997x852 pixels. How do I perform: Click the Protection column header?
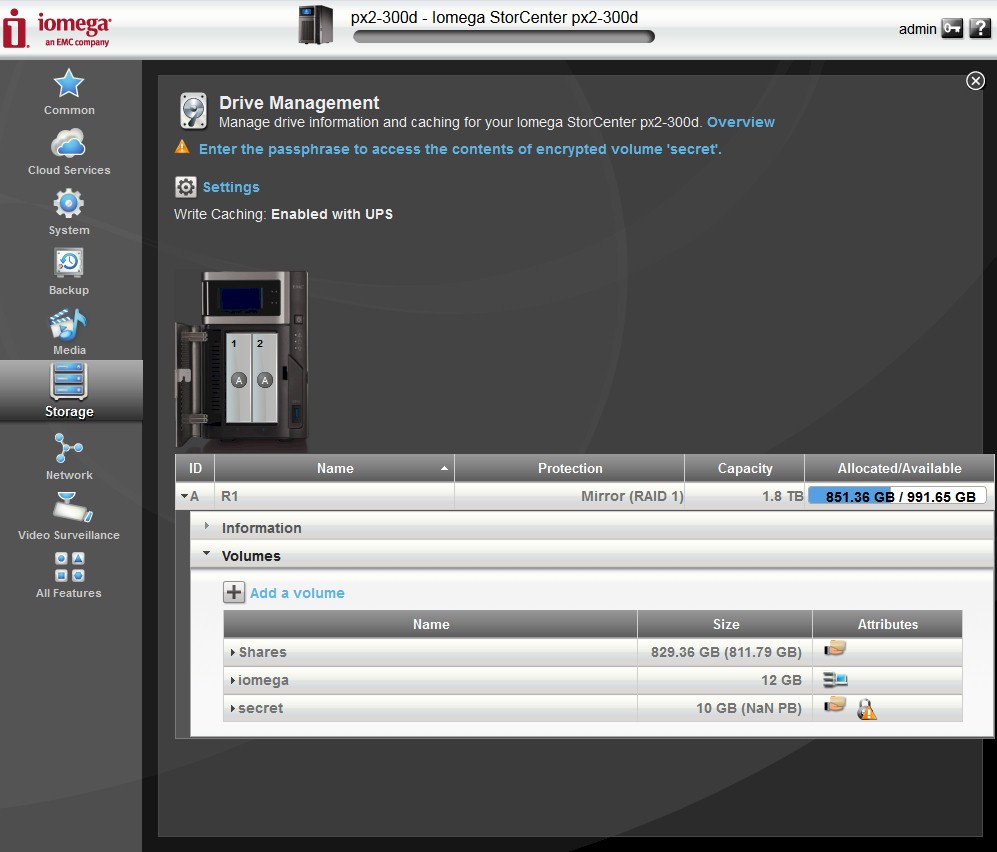[x=570, y=468]
